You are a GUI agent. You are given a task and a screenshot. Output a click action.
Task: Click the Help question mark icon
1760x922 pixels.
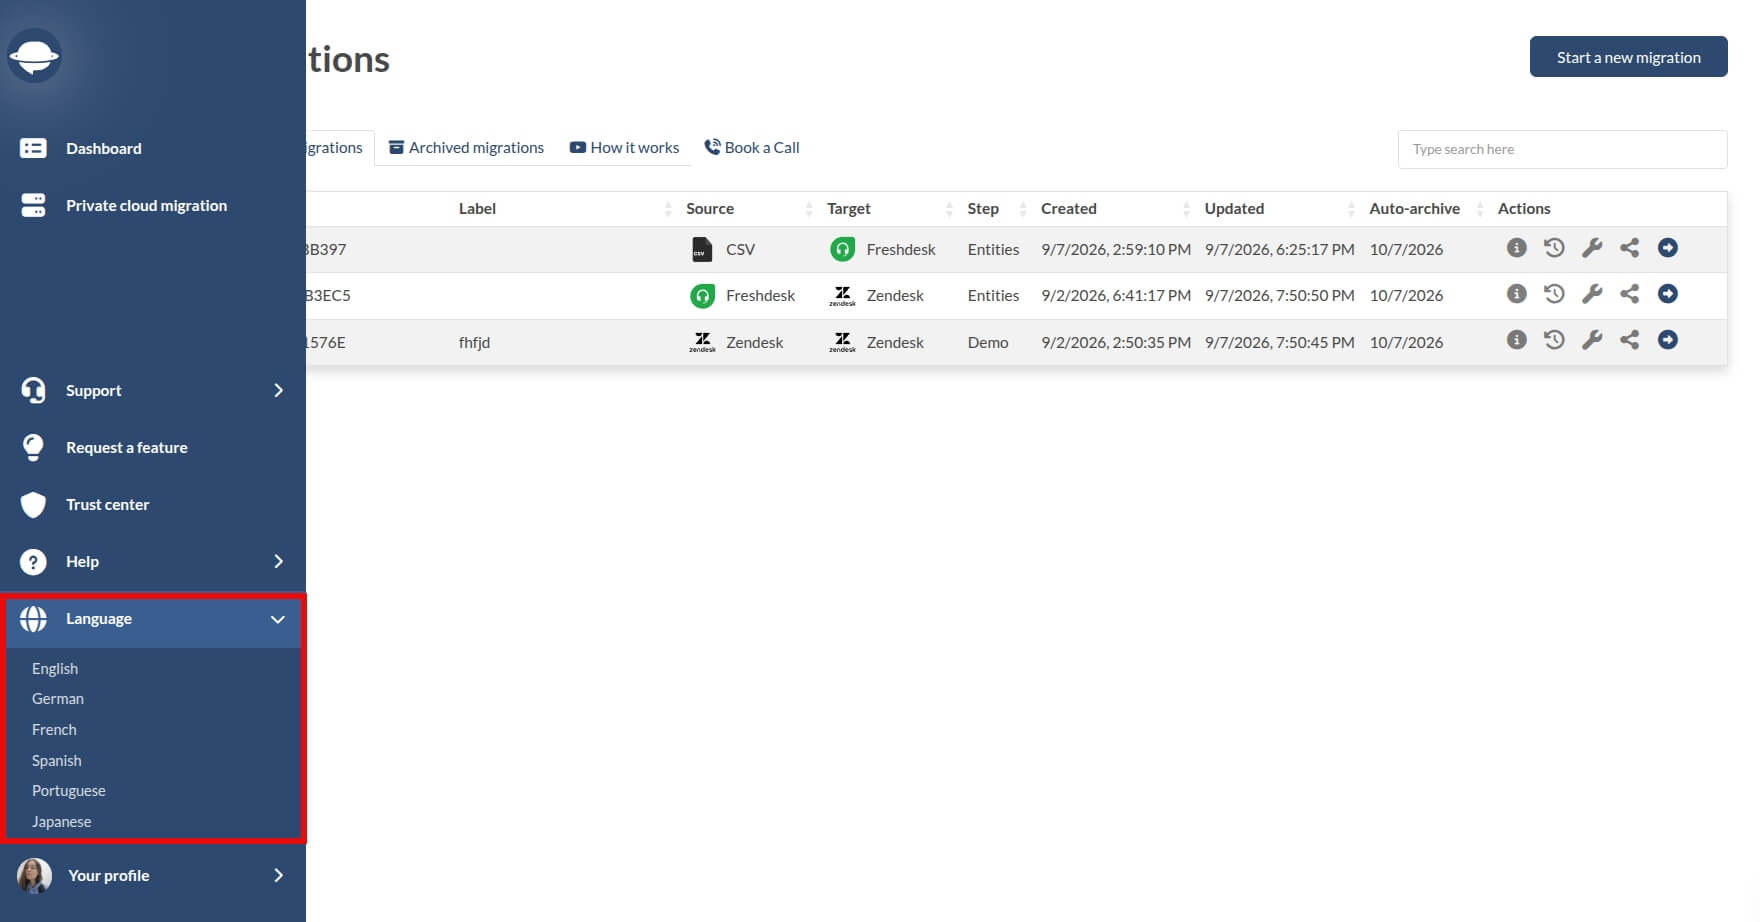click(33, 562)
